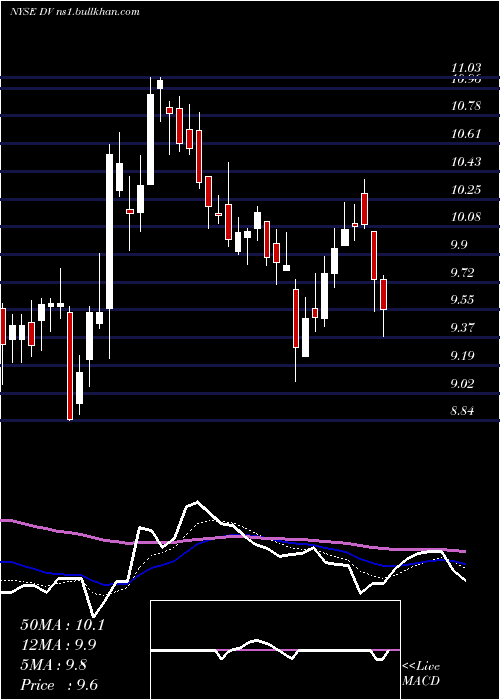Click the Price : 9.6 readout
Screen dimensions: 500x700
click(59, 685)
